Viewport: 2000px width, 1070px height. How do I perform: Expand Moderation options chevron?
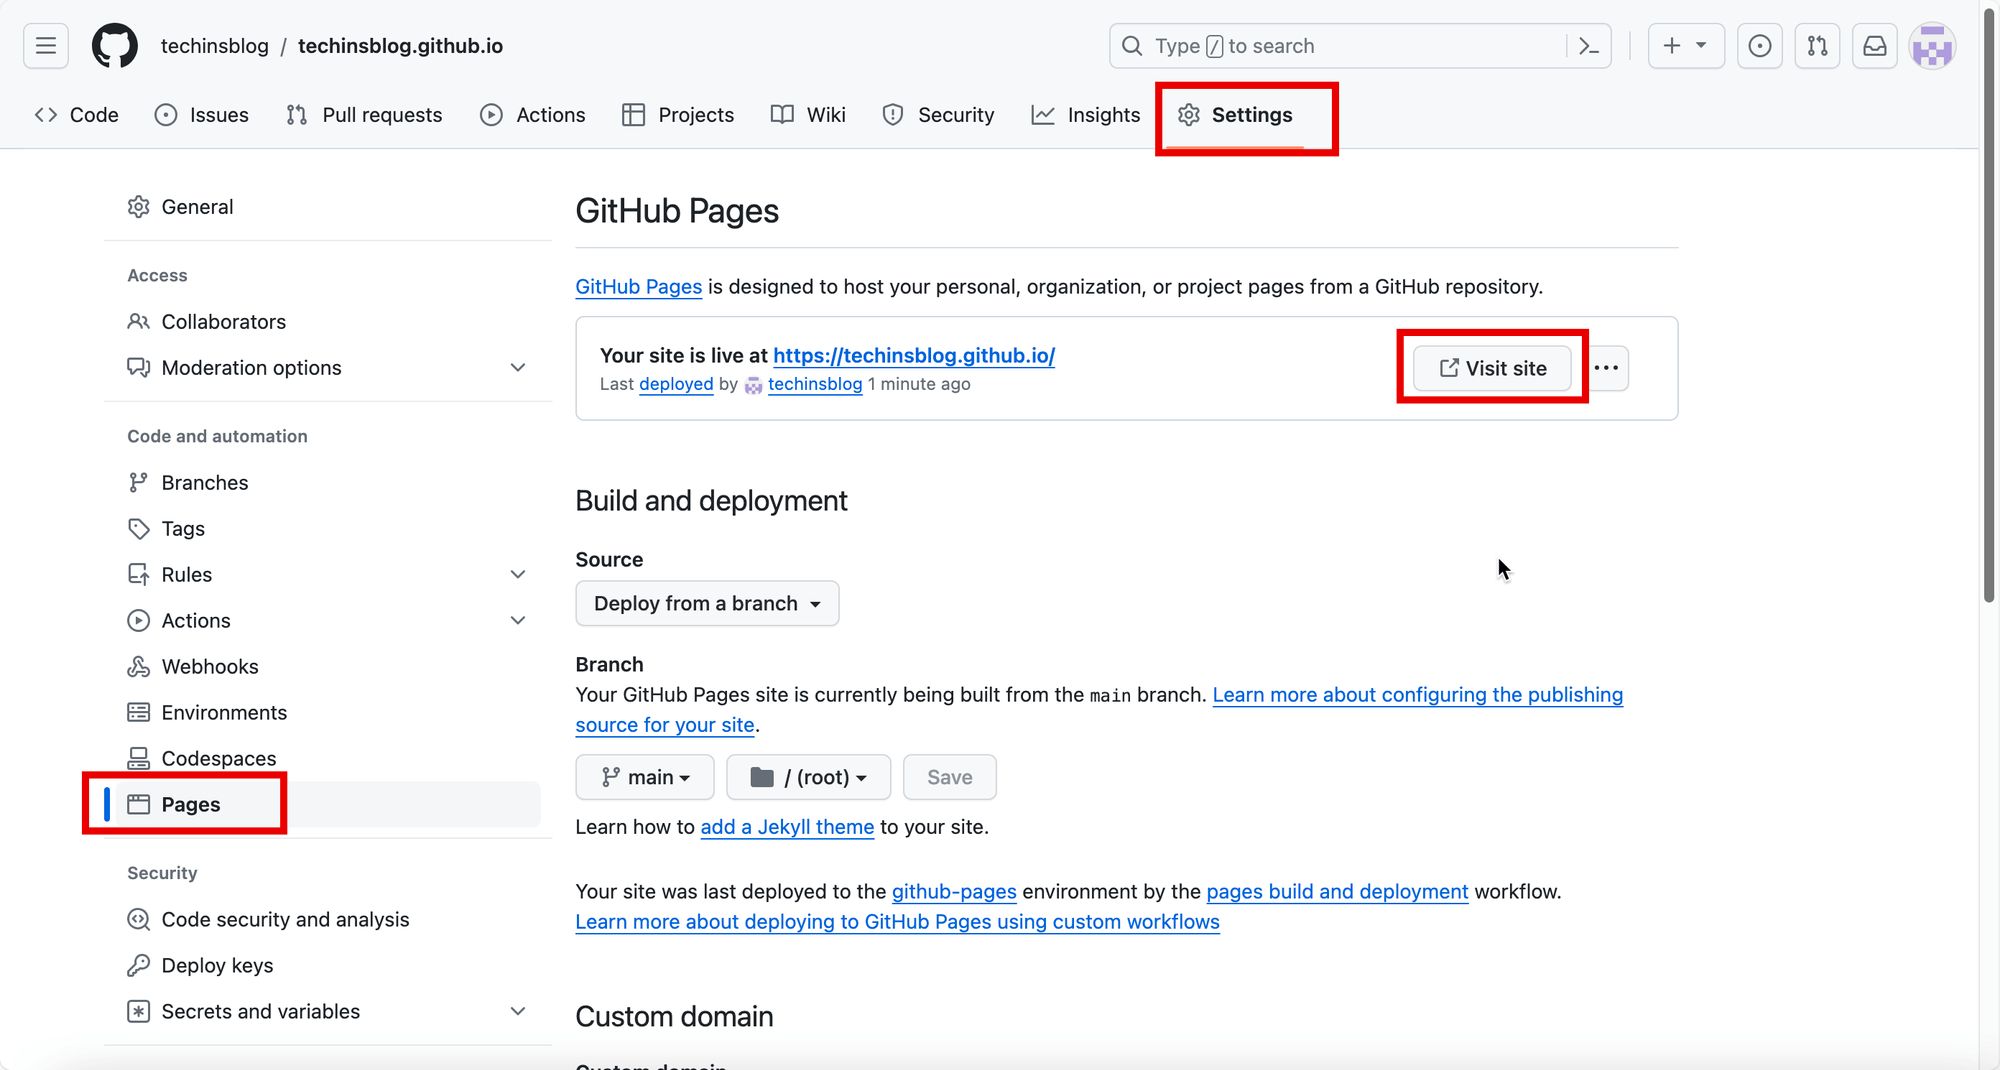coord(518,368)
